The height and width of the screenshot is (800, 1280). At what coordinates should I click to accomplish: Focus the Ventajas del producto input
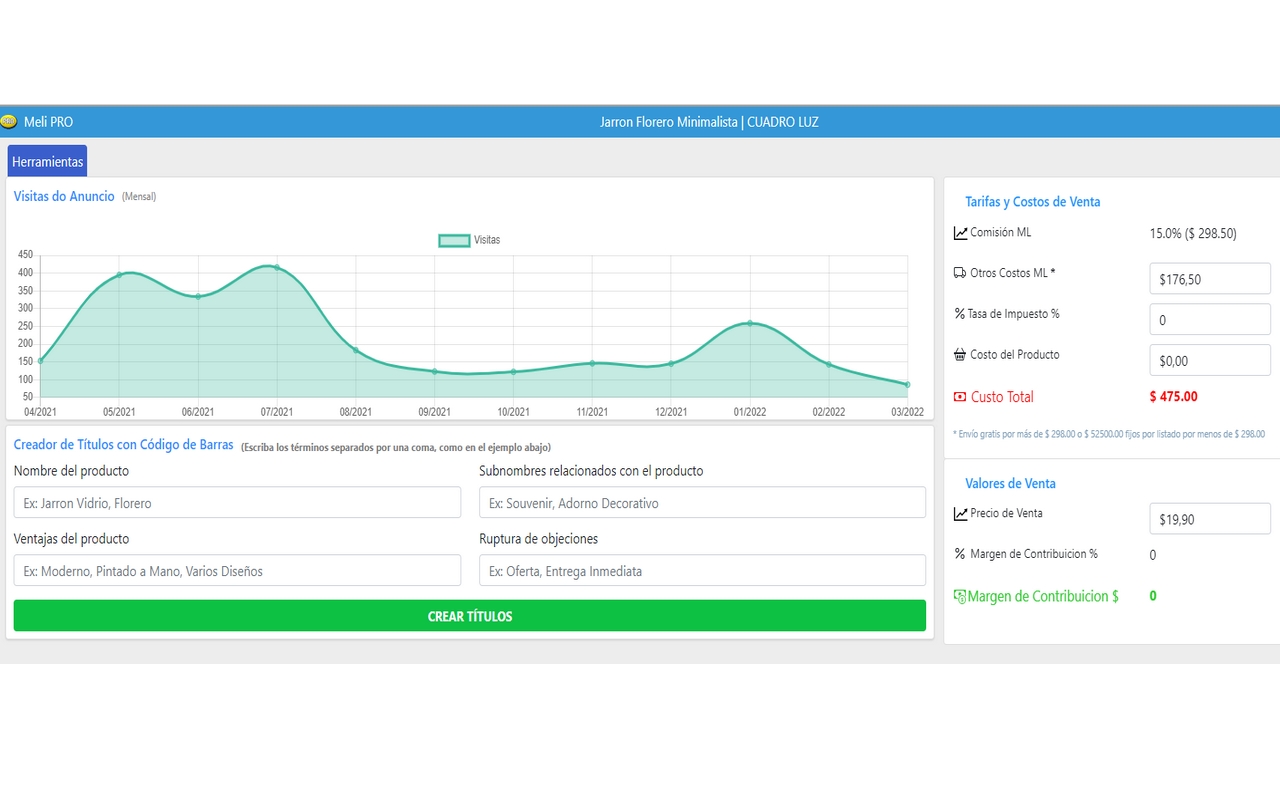(237, 570)
